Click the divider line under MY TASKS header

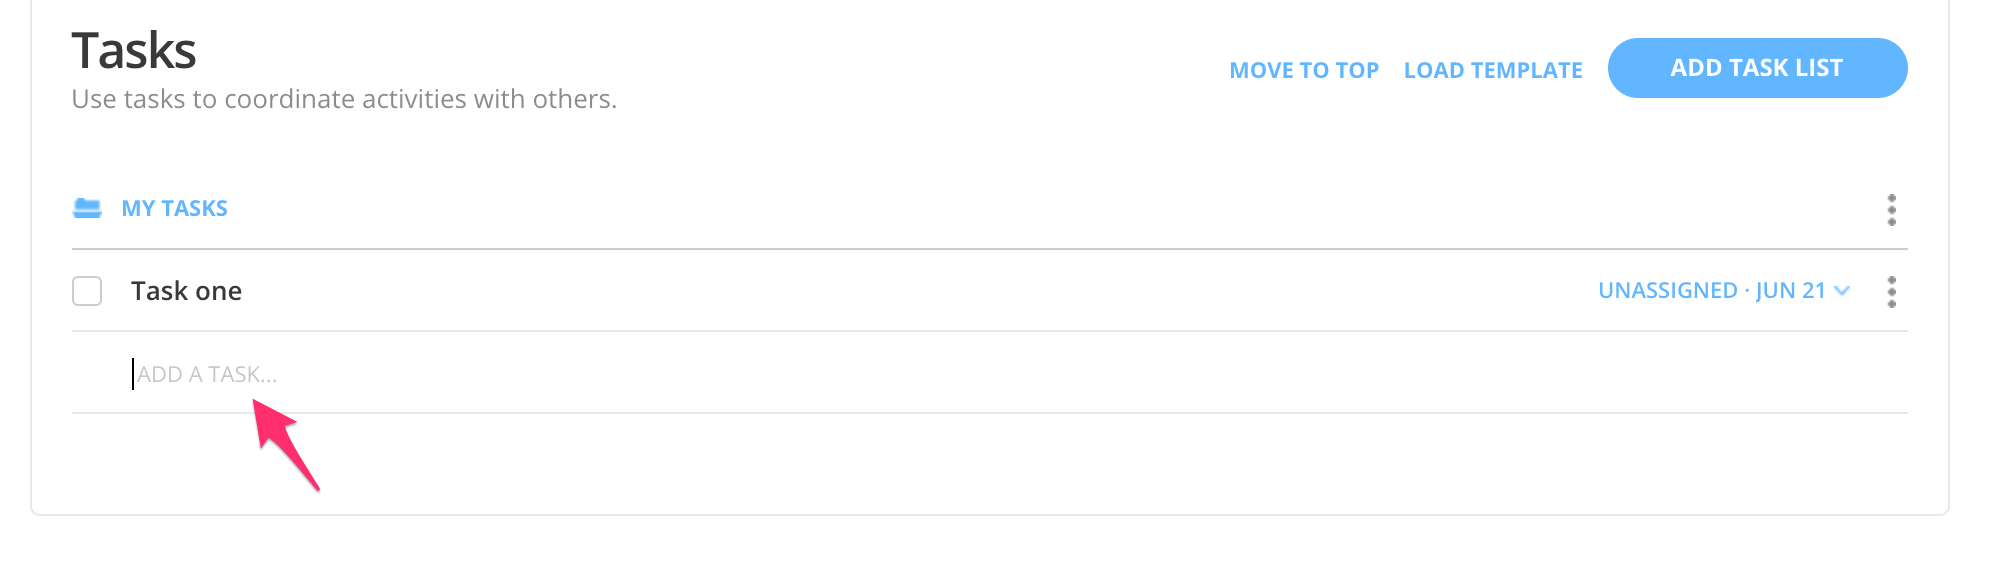click(990, 249)
